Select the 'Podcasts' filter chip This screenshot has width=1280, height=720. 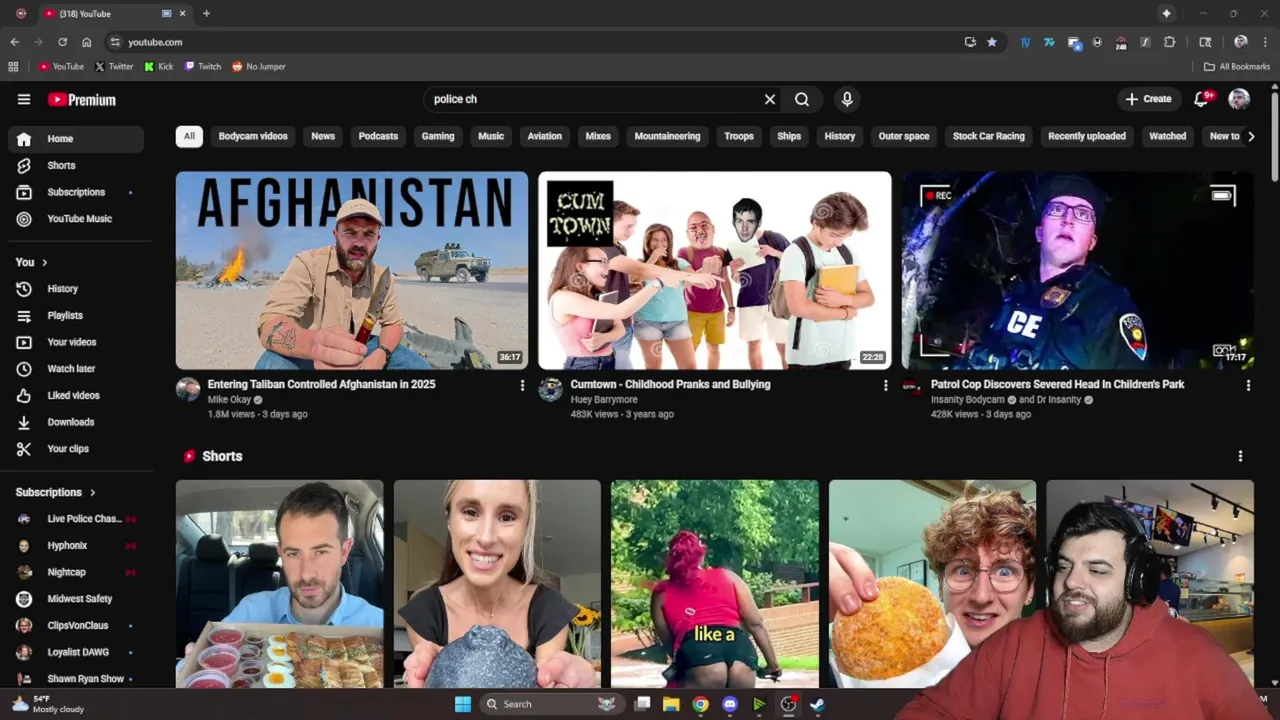click(378, 136)
